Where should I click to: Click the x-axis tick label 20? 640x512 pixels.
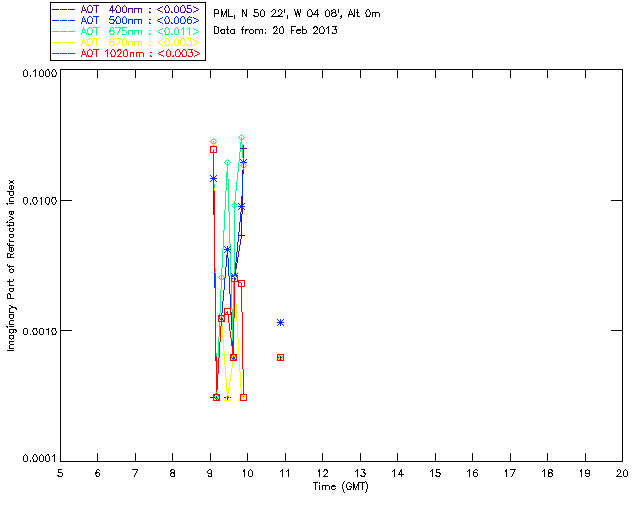[x=622, y=473]
